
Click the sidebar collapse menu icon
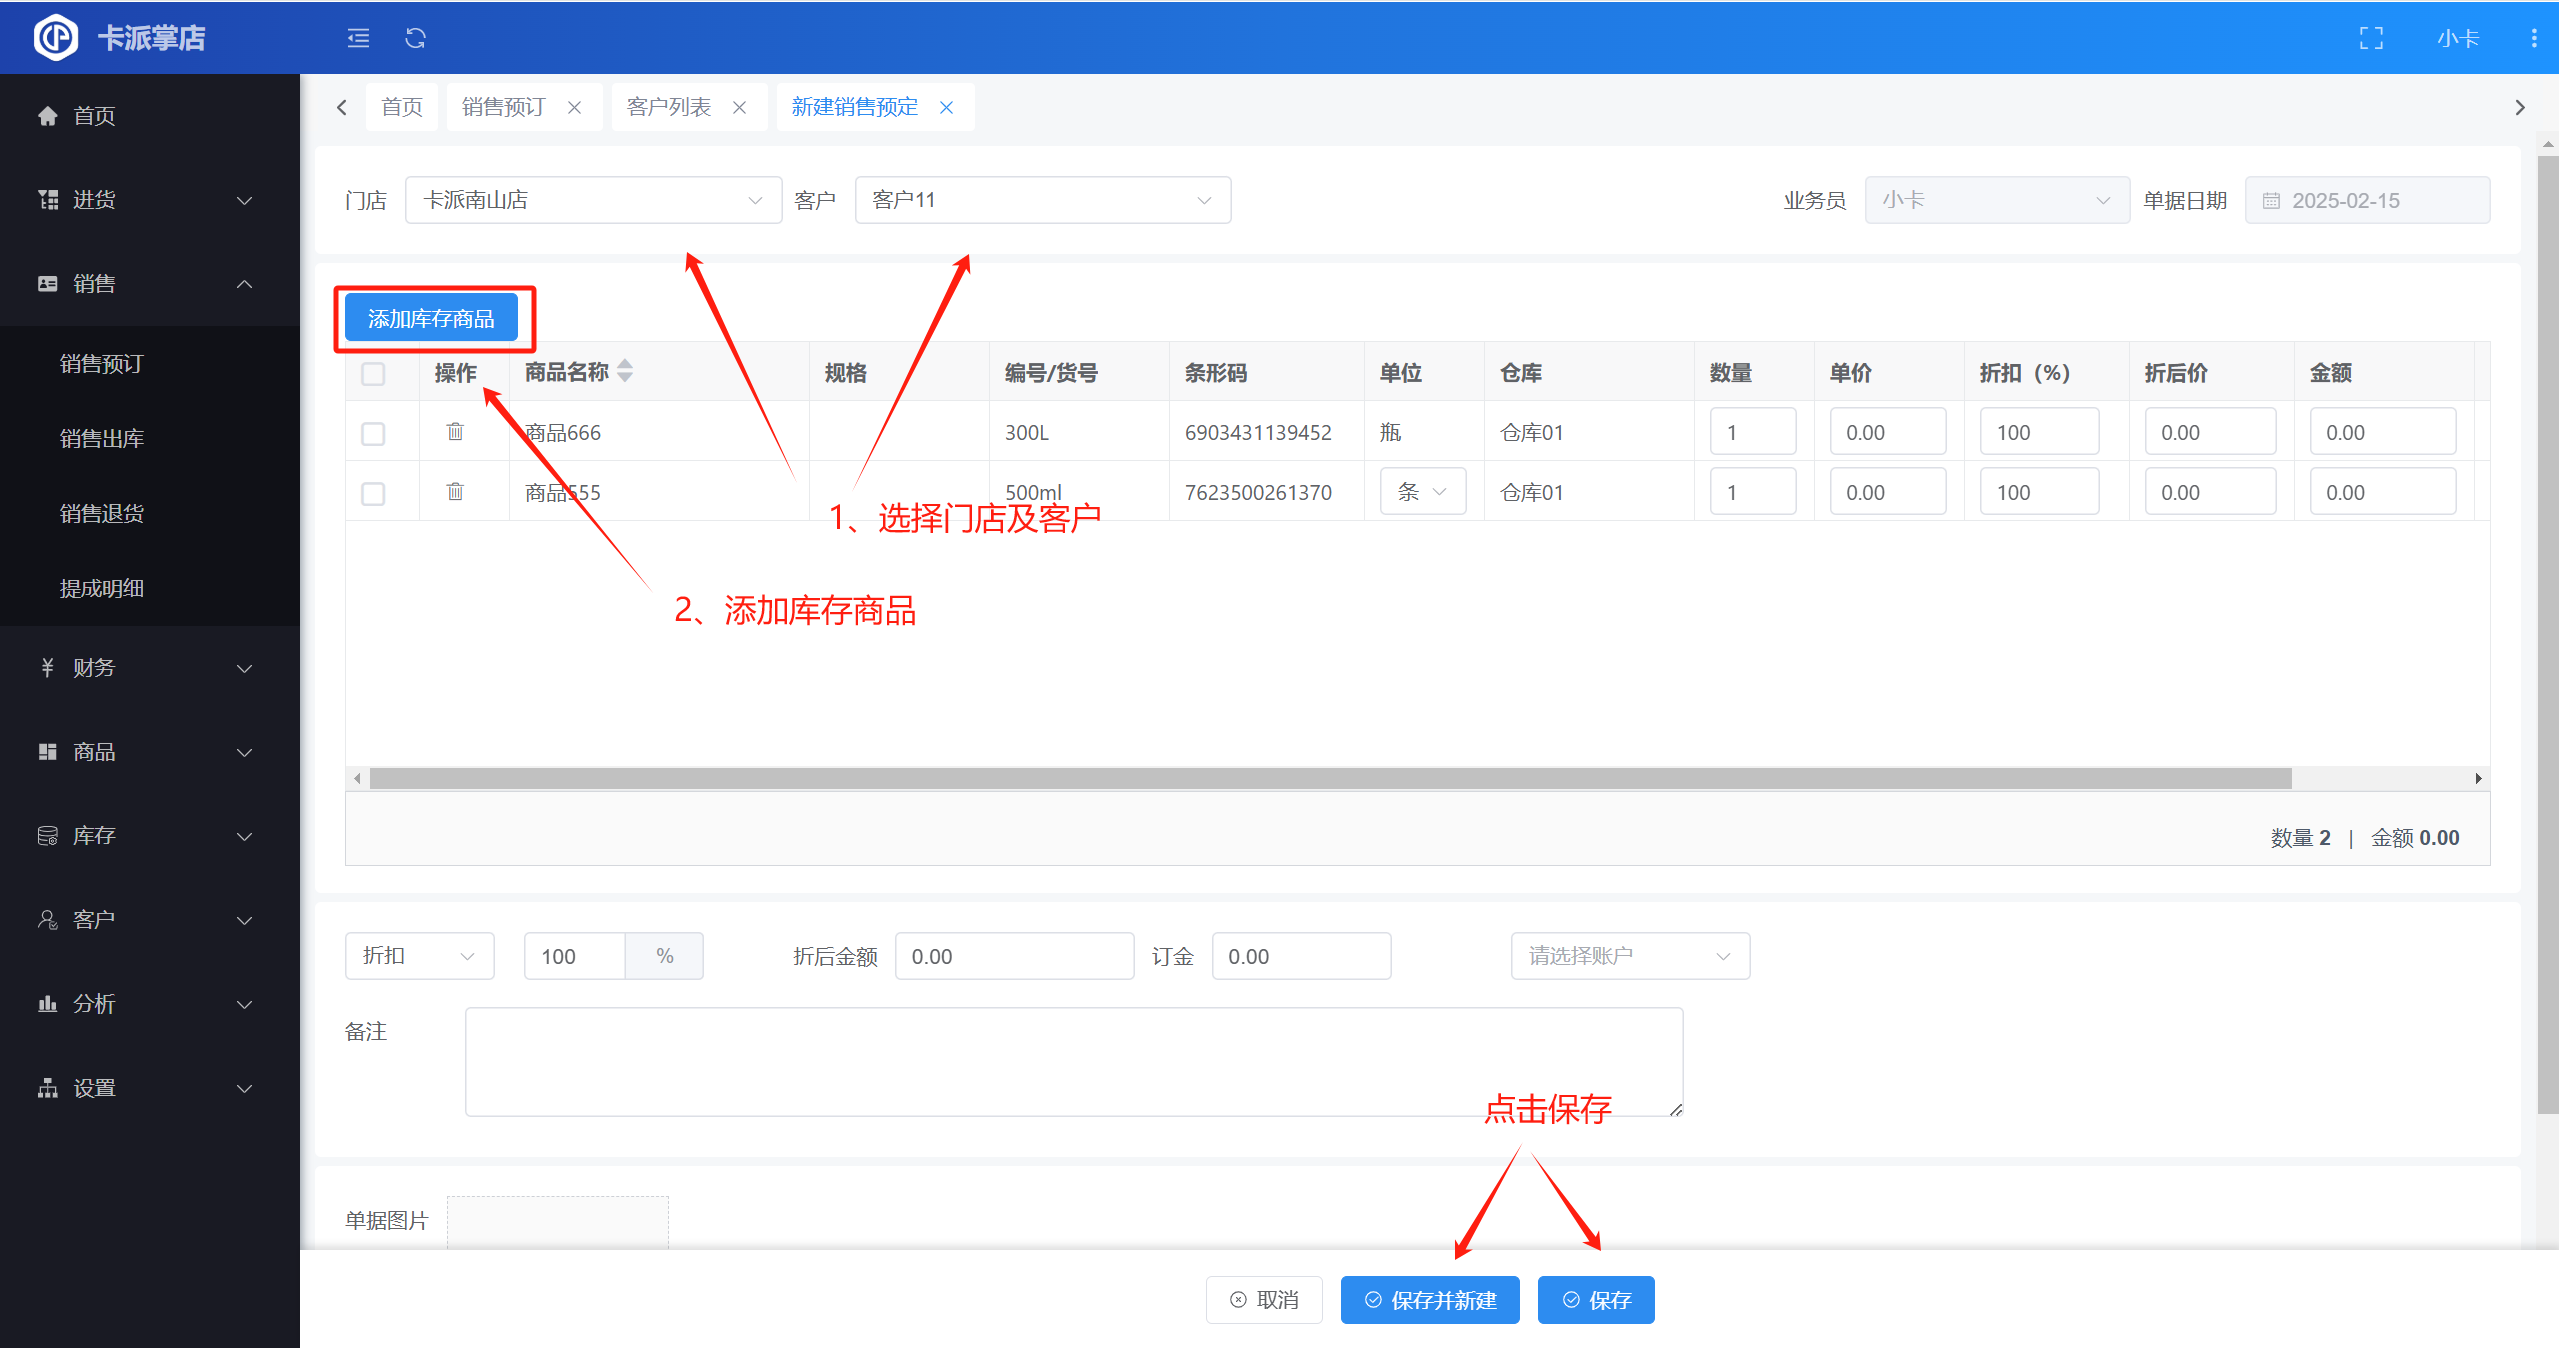click(x=358, y=38)
